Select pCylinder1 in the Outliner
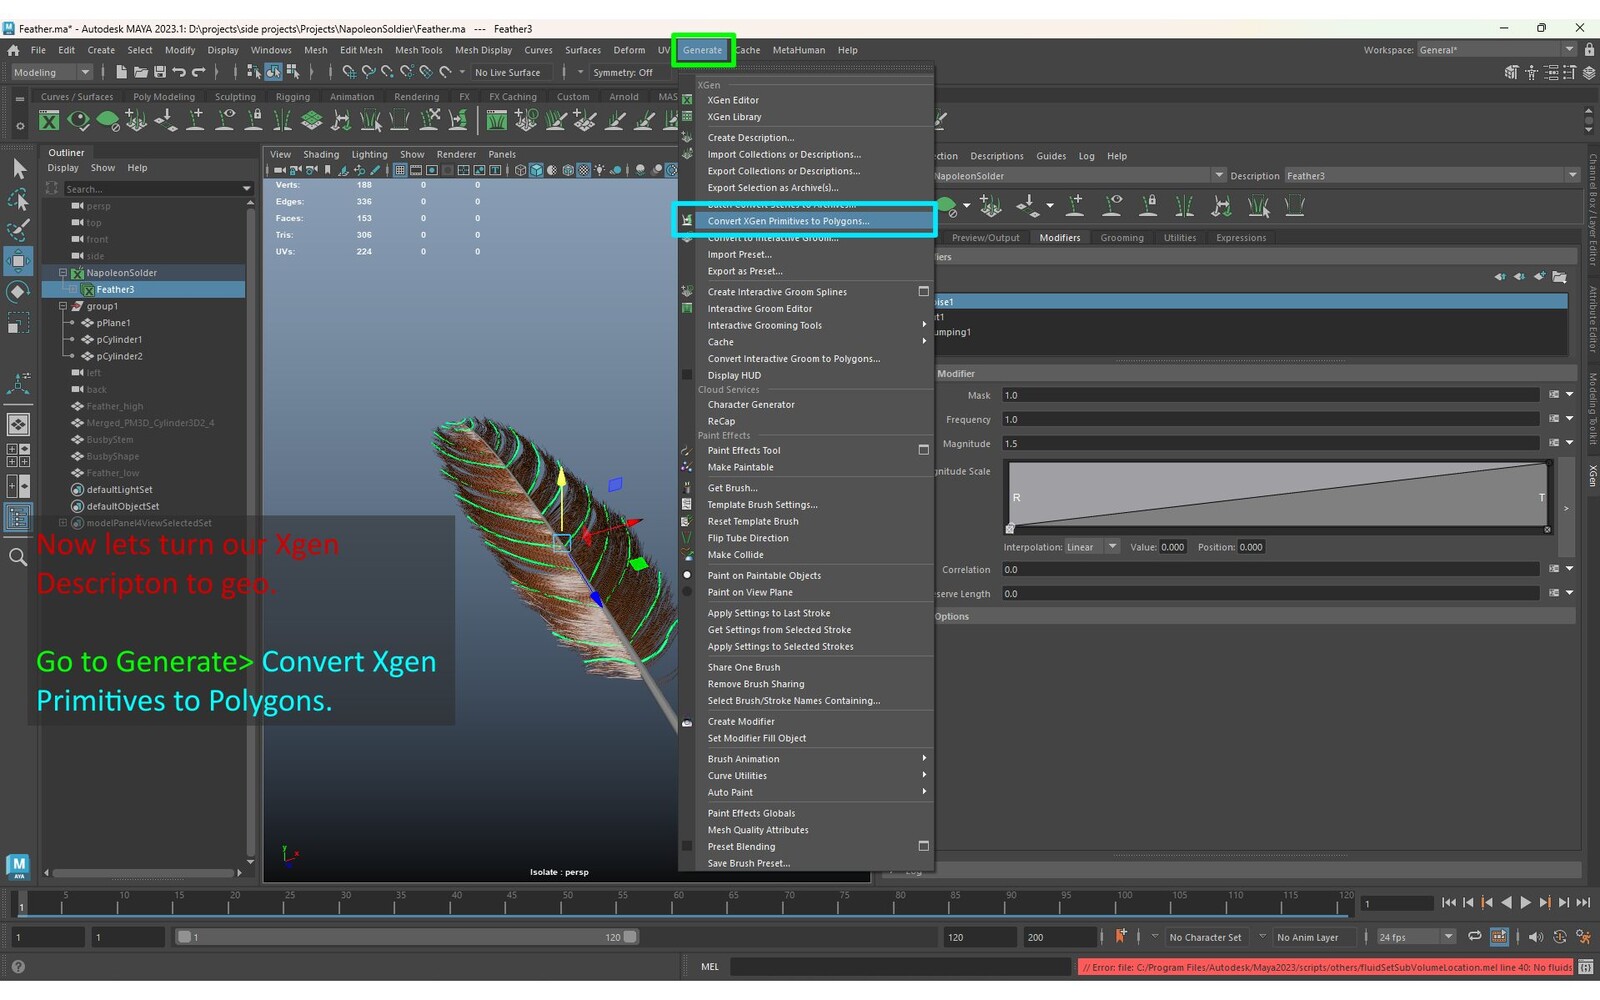This screenshot has width=1600, height=1000. 119,340
